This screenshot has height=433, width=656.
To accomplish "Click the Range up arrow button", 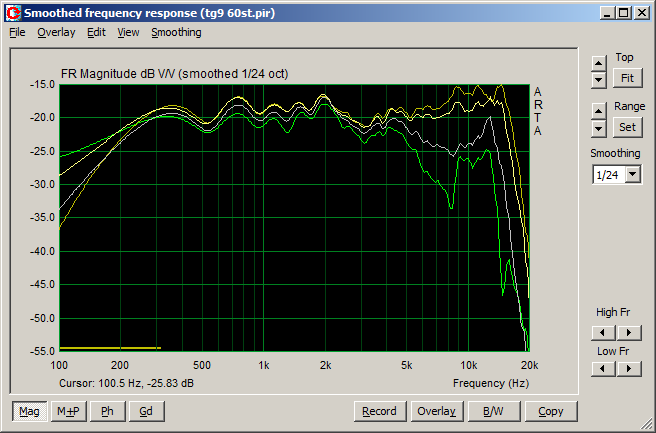I will (x=599, y=111).
